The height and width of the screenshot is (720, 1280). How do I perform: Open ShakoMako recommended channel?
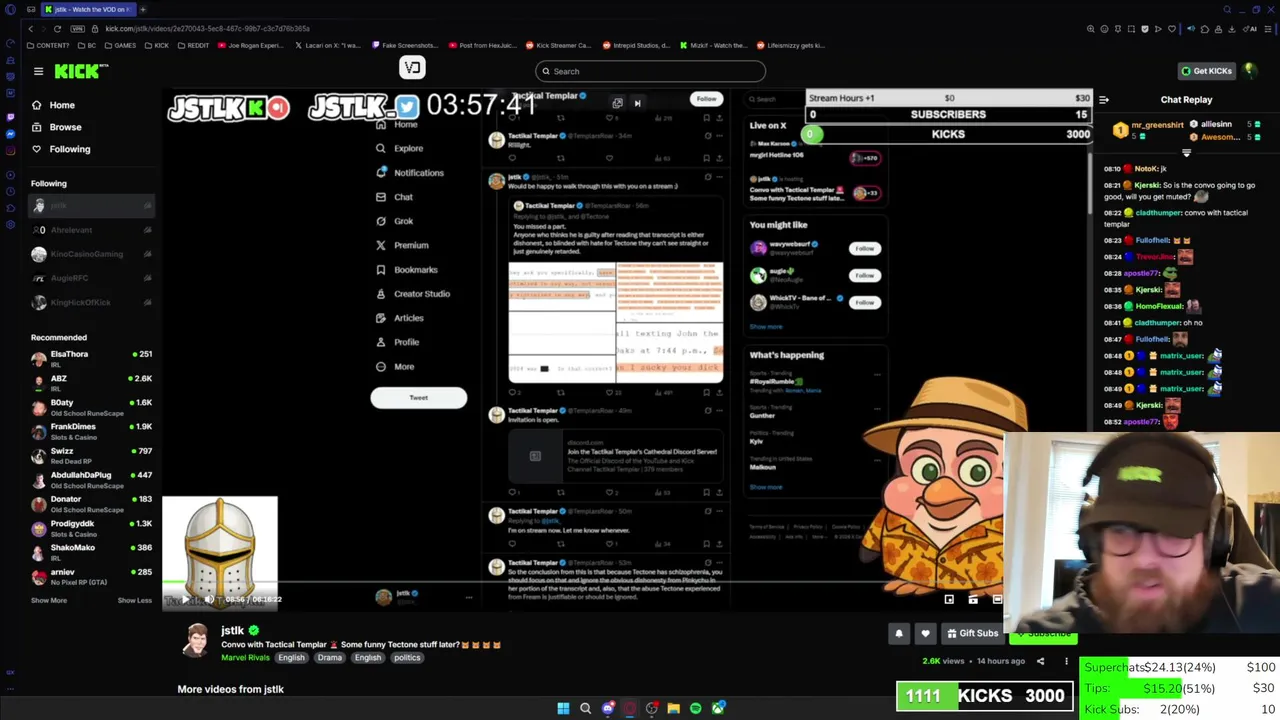click(x=92, y=552)
